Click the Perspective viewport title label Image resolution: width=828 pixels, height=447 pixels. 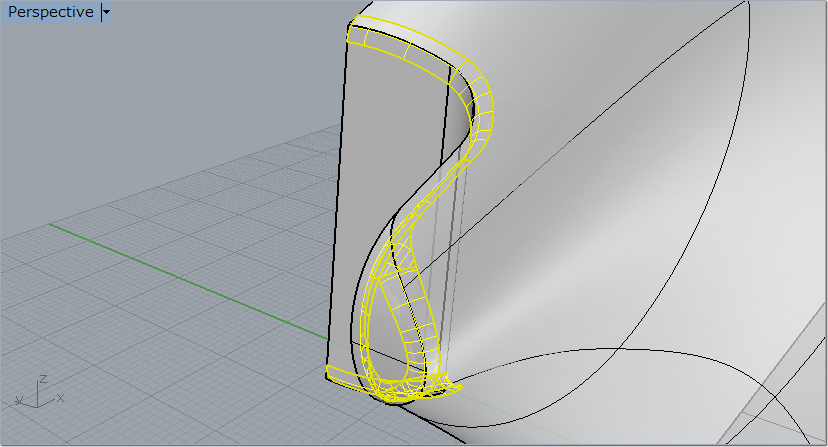[51, 12]
